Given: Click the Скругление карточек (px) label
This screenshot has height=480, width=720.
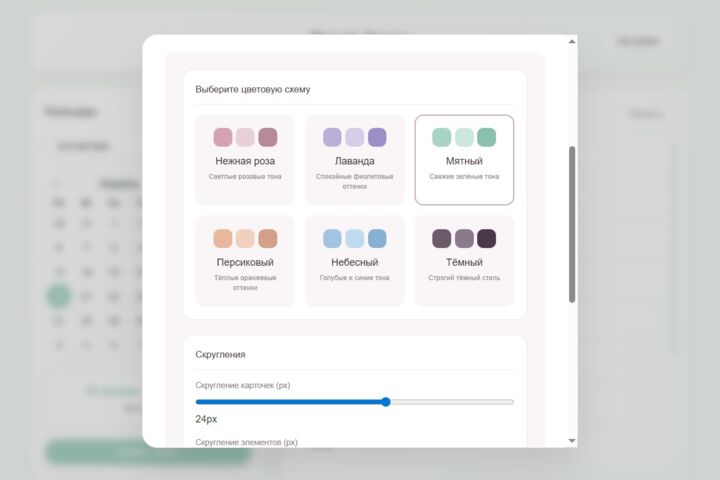Looking at the screenshot, I should pos(242,385).
